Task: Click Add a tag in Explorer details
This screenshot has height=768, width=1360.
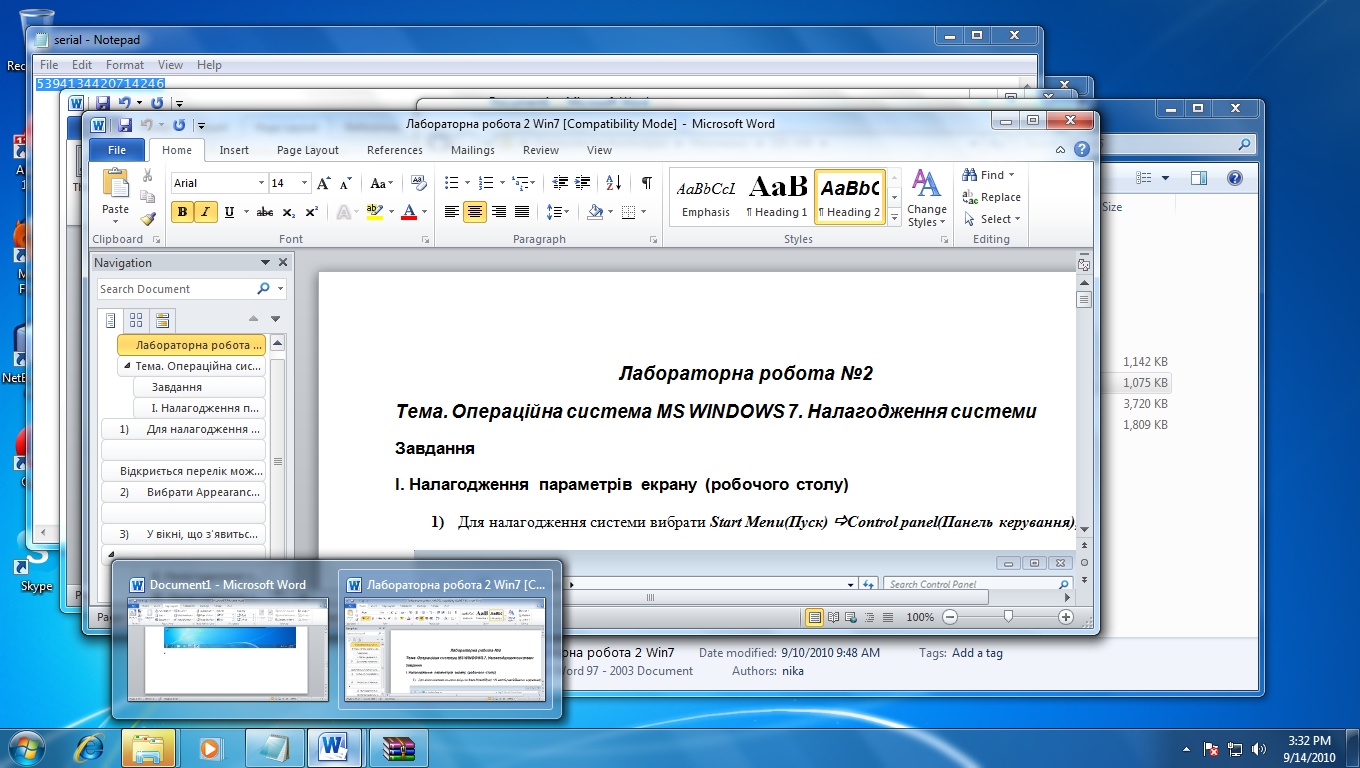Action: click(x=977, y=653)
